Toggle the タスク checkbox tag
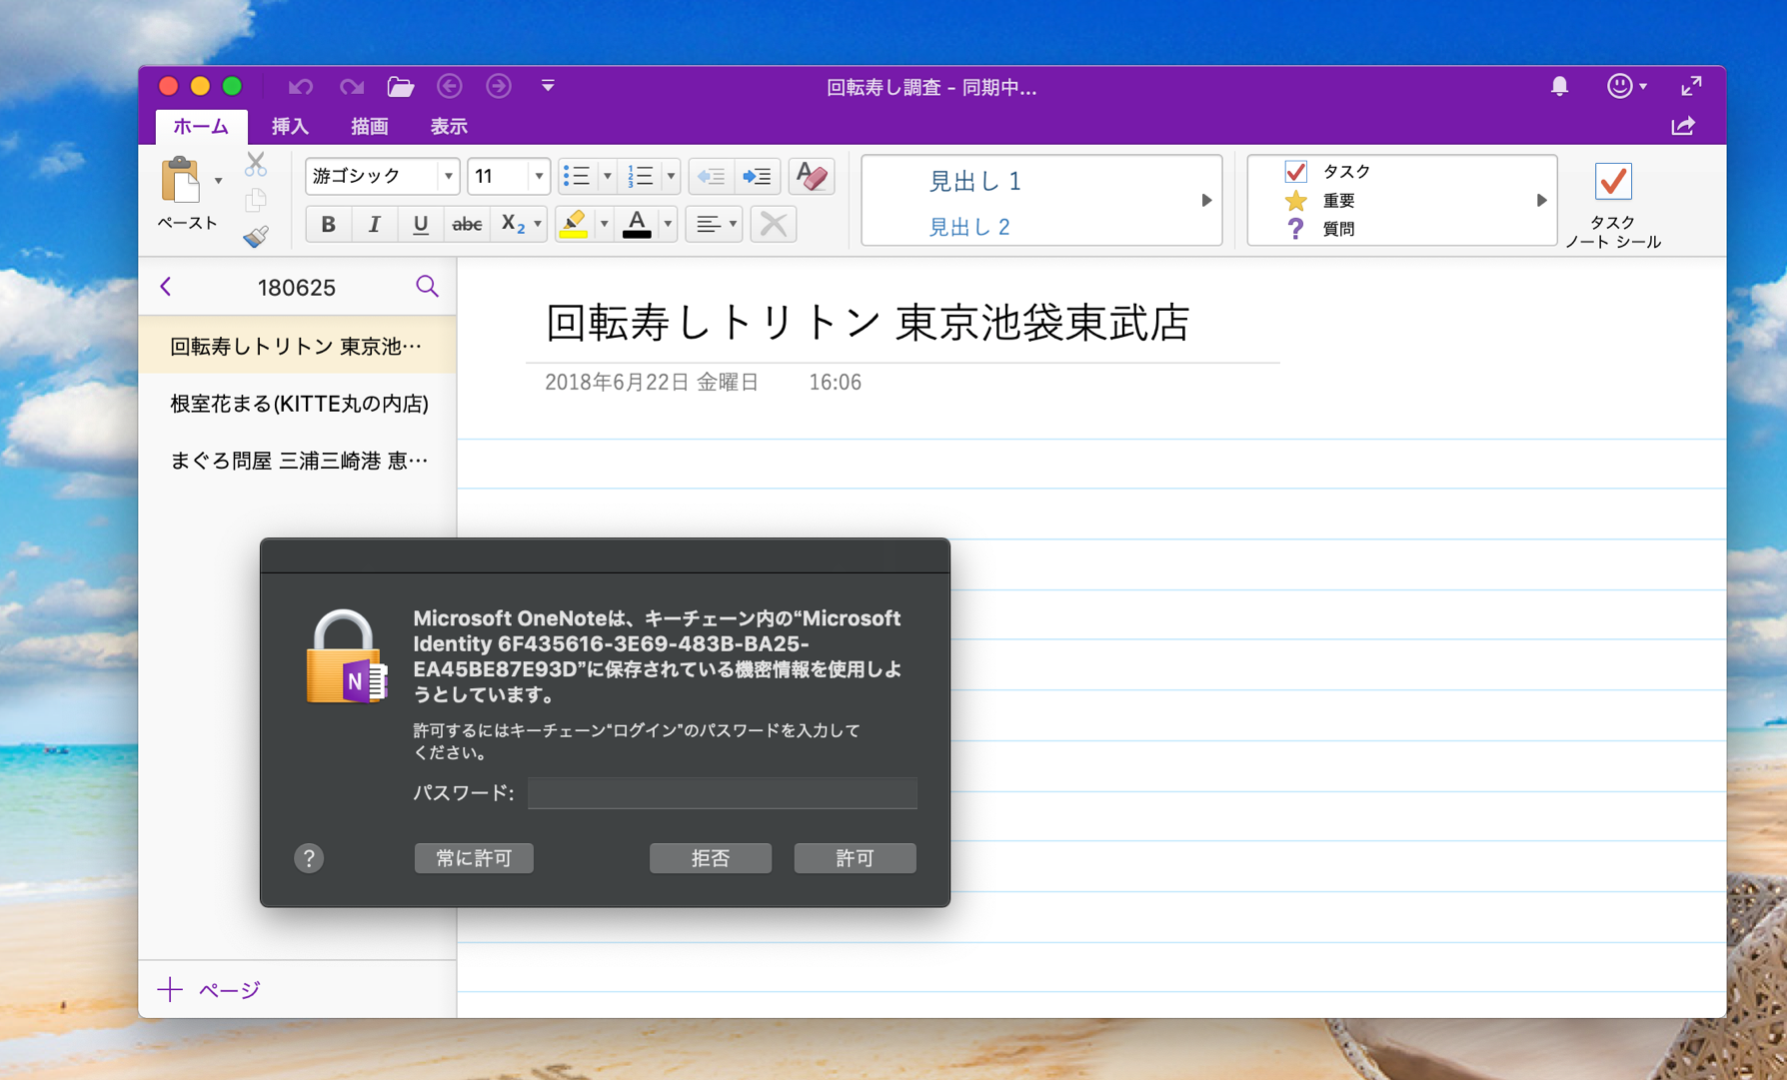This screenshot has height=1080, width=1787. [1296, 172]
